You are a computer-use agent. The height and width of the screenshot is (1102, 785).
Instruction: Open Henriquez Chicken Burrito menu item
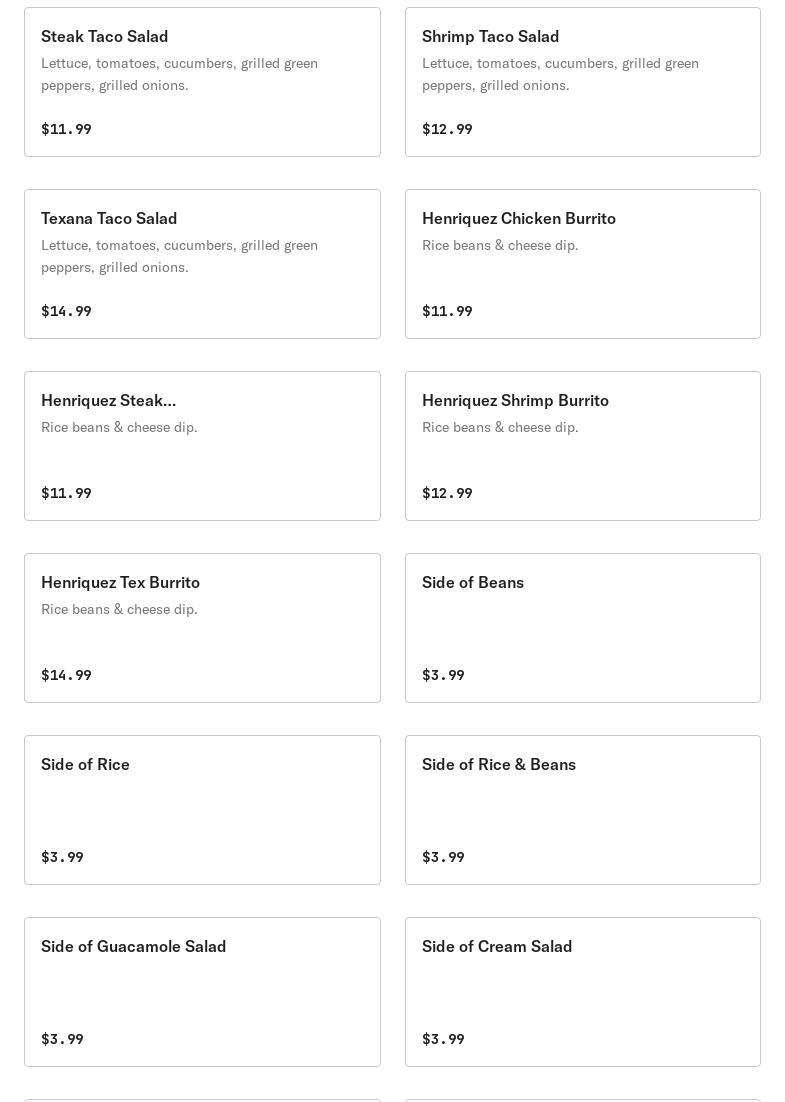click(518, 219)
